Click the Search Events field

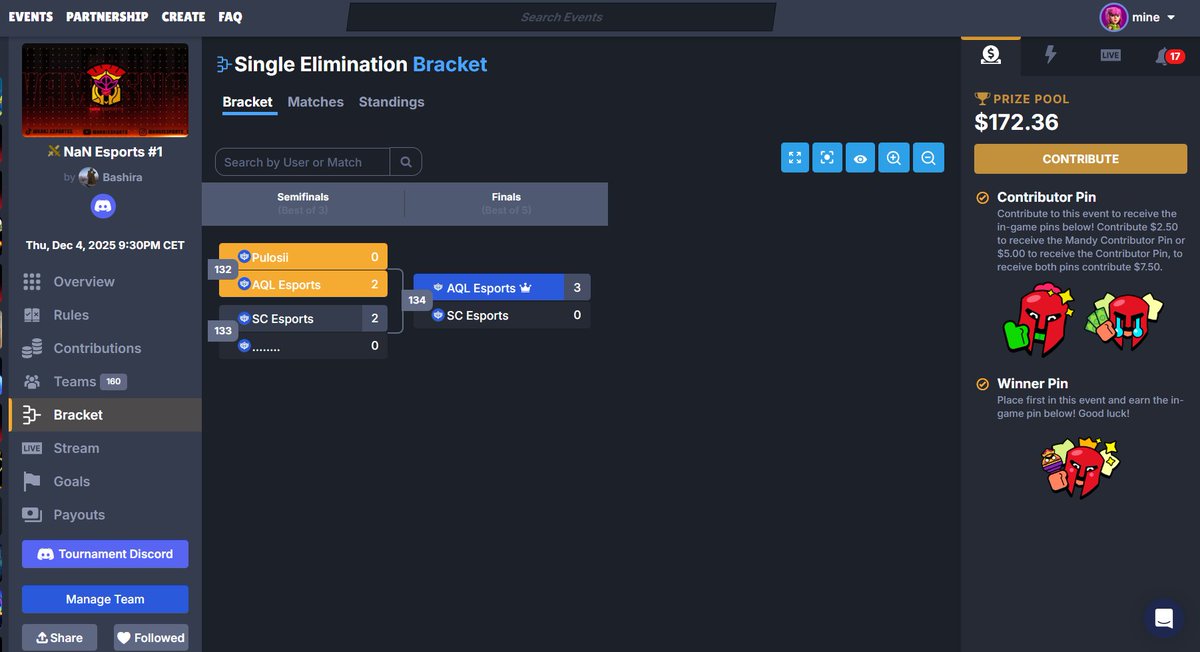click(x=560, y=16)
